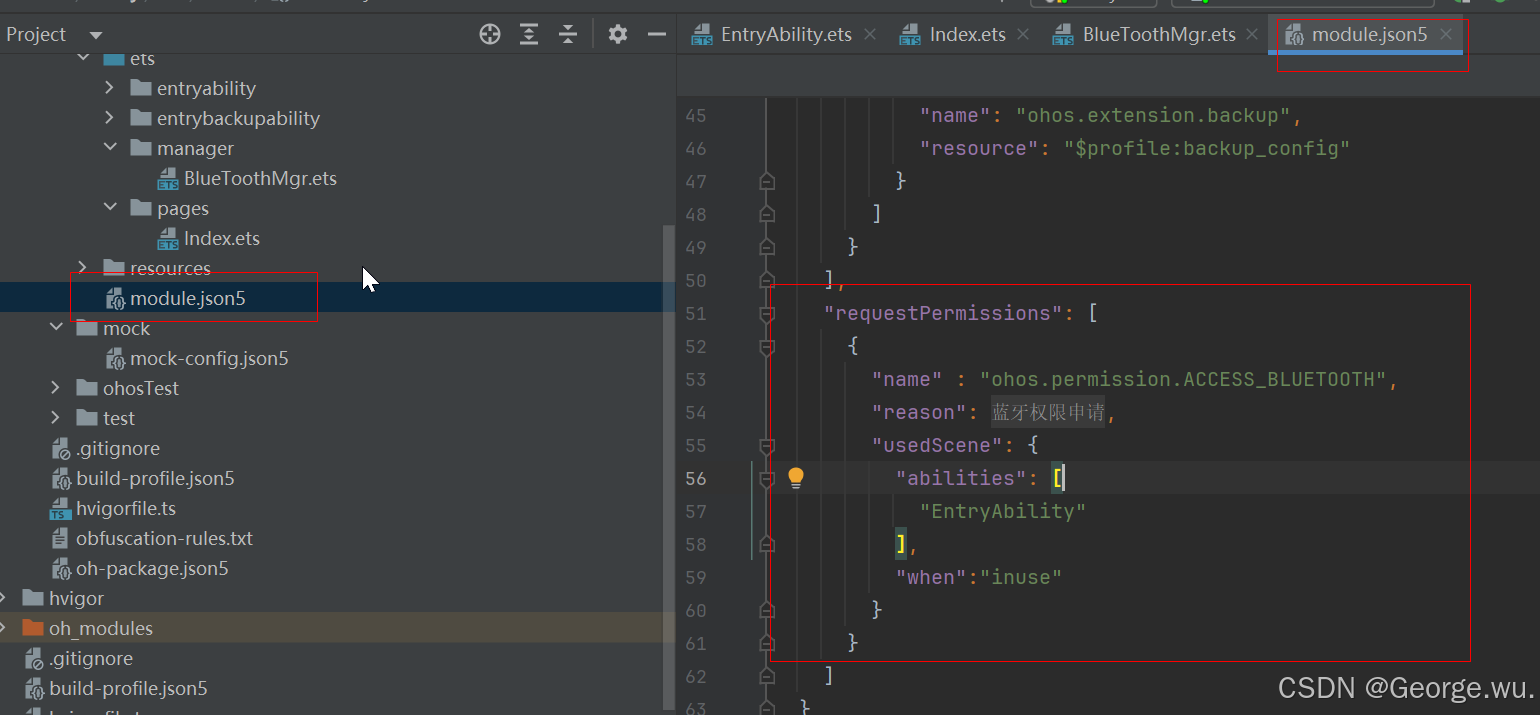Open BlueToothMgr.ets file in the tree
The image size is (1540, 715).
(x=260, y=178)
